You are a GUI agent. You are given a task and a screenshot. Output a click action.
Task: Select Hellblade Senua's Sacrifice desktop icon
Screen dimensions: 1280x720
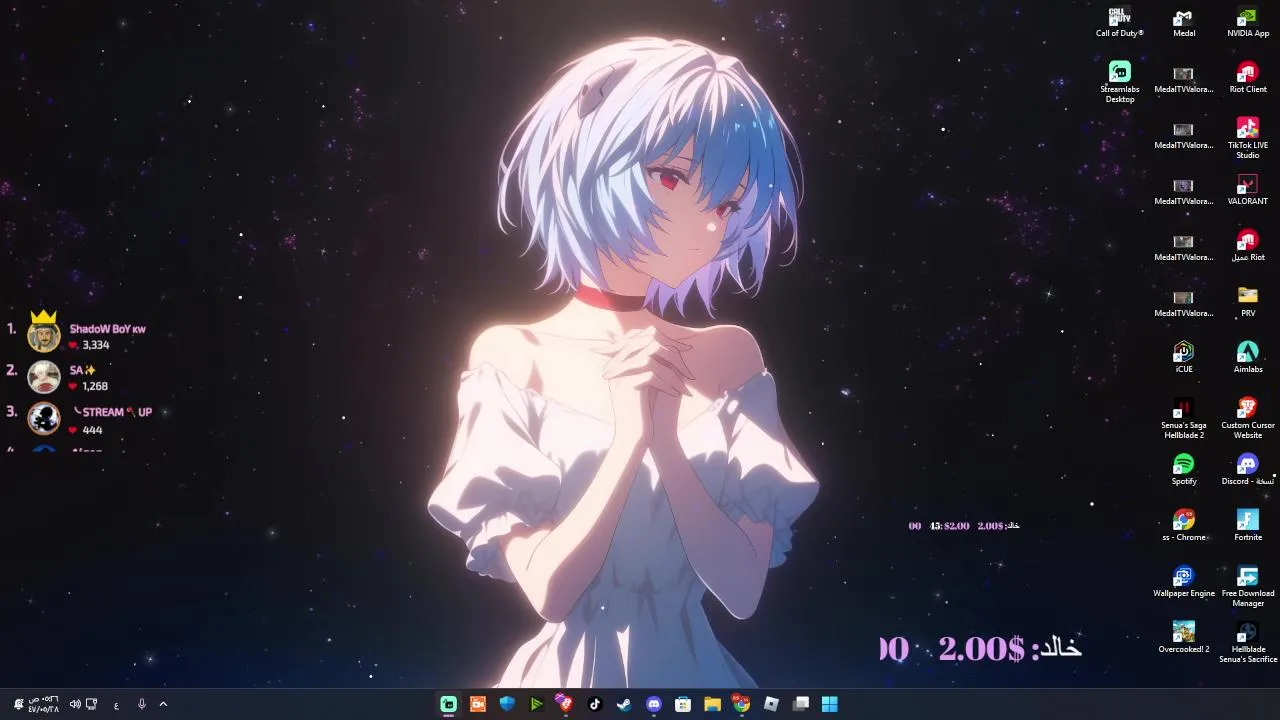1248,643
